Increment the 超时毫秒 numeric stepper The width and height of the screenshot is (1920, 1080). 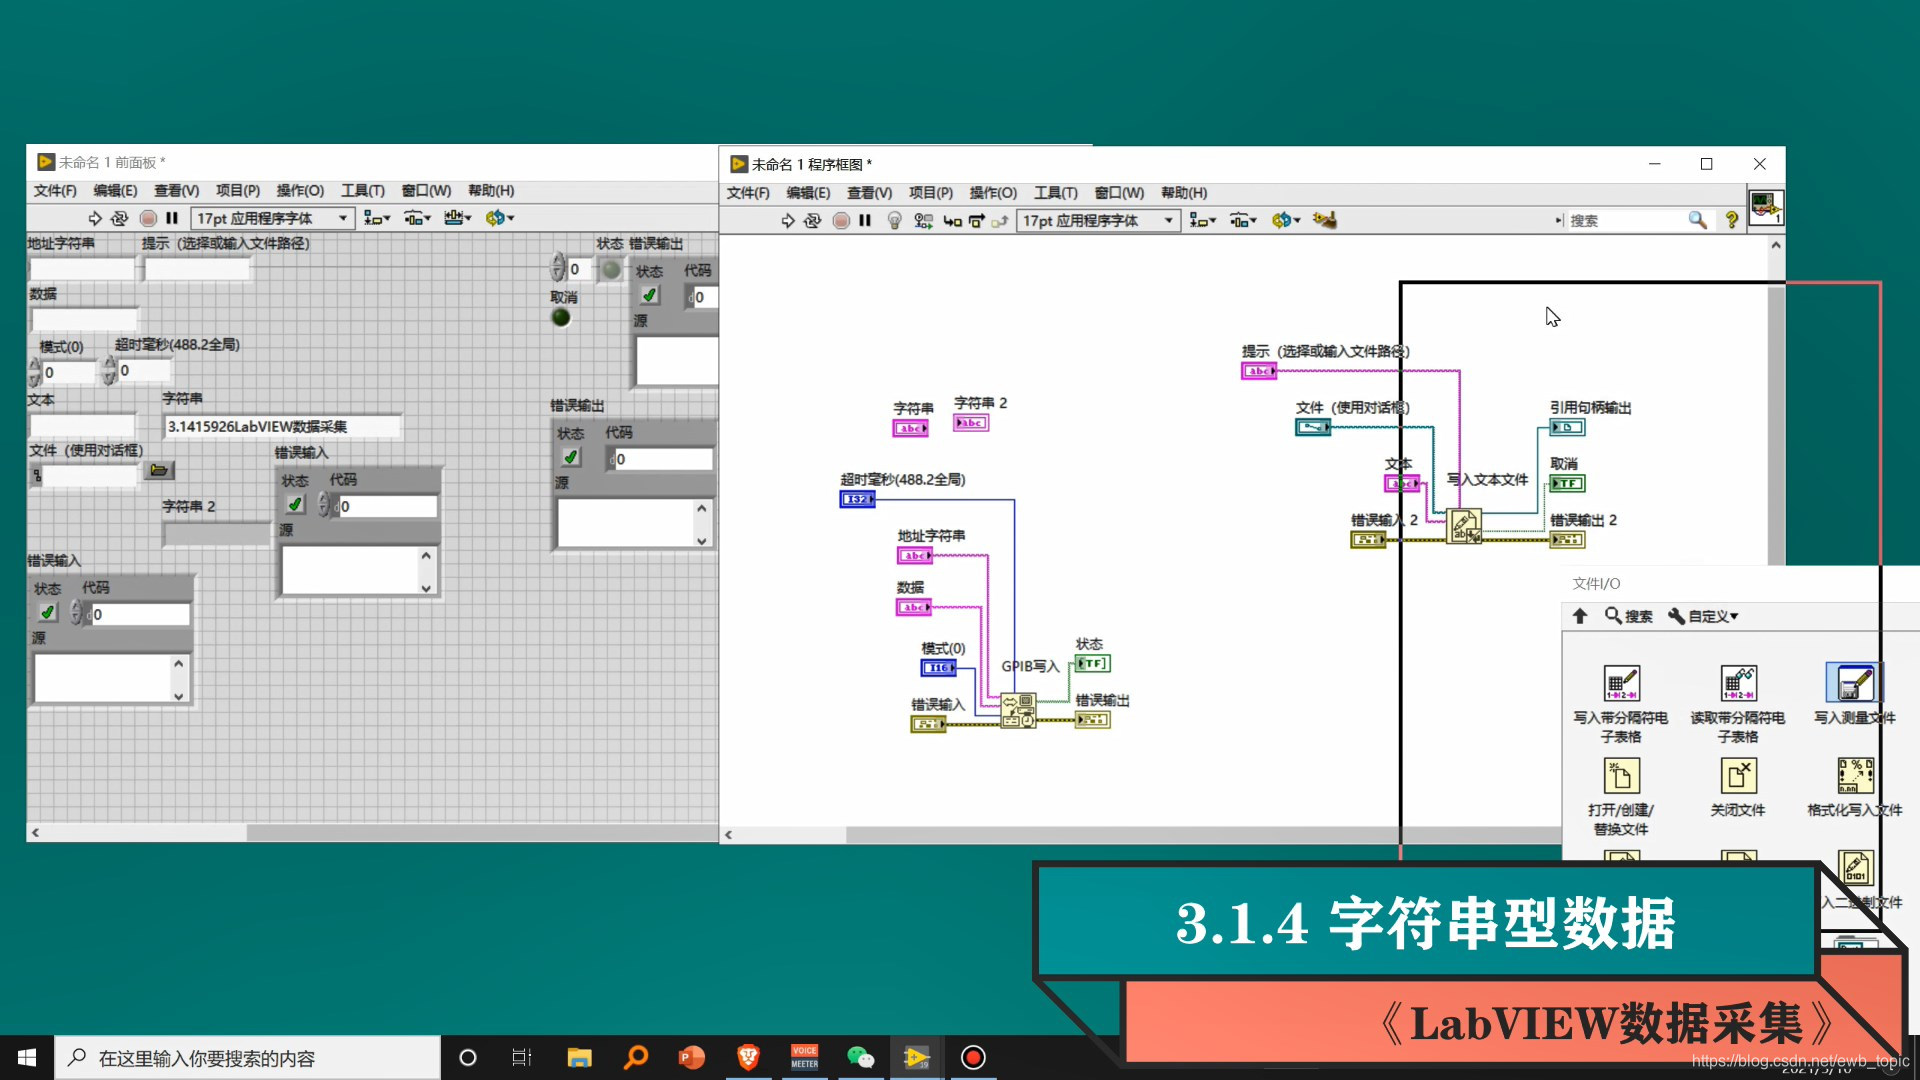[110, 362]
